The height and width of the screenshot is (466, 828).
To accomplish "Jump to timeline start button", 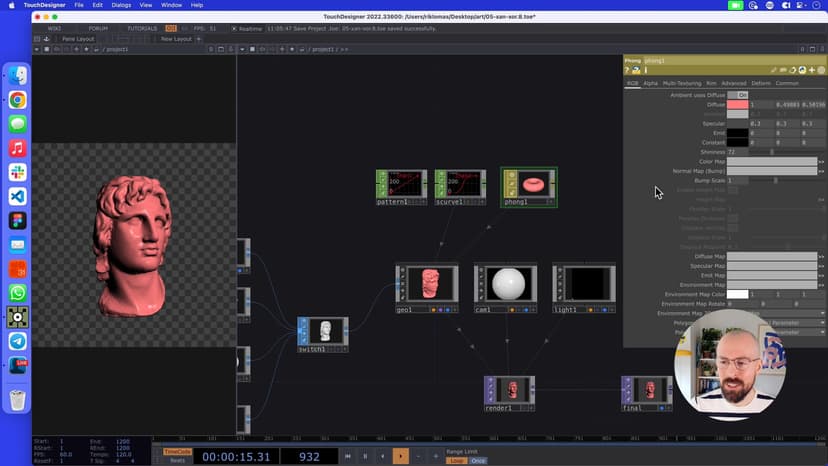I will pos(347,456).
